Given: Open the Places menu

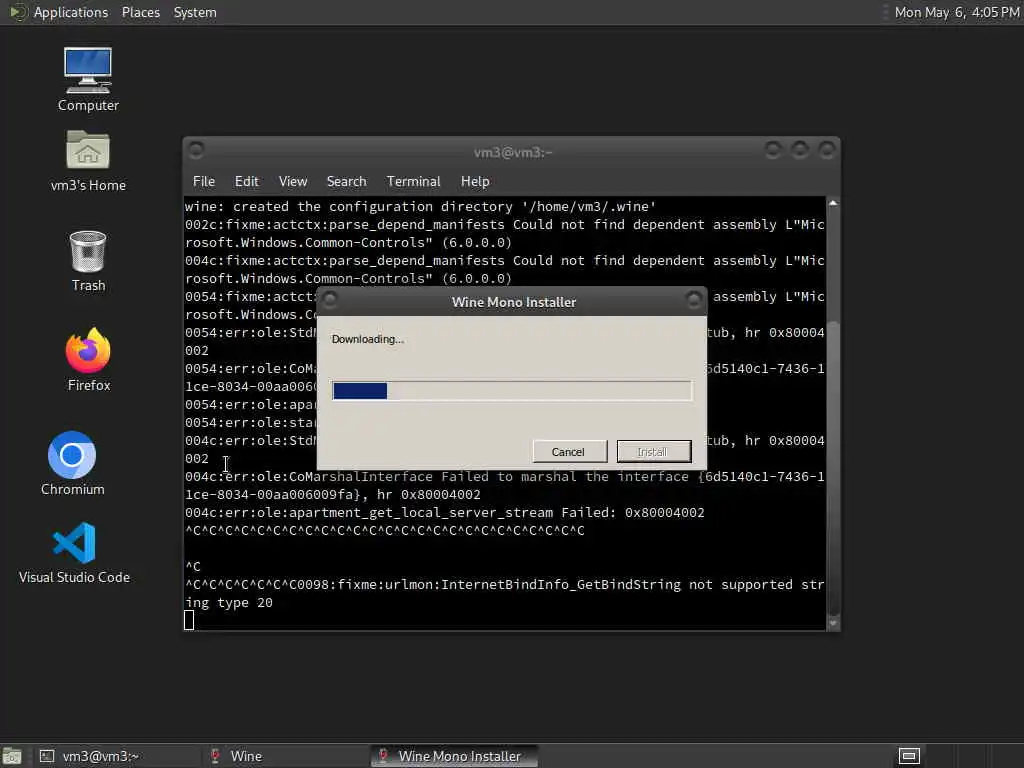Looking at the screenshot, I should click(140, 12).
